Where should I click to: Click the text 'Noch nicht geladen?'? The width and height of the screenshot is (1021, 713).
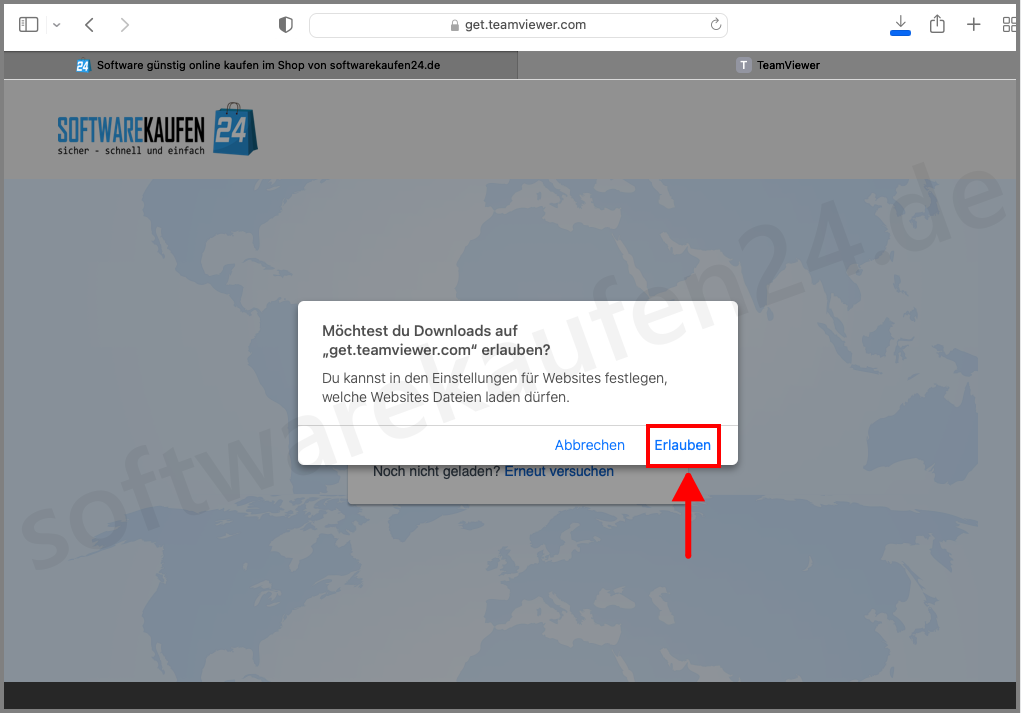436,471
